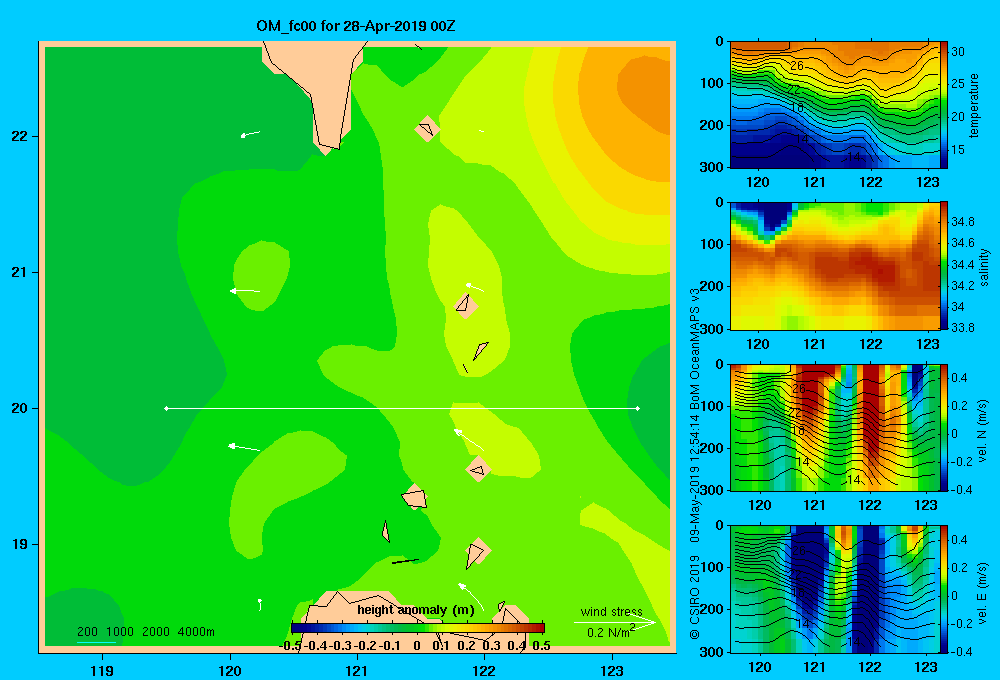The width and height of the screenshot is (1000, 680).
Task: Click the "200 1000 2000 4000m" depth legend
Action: pos(145,632)
